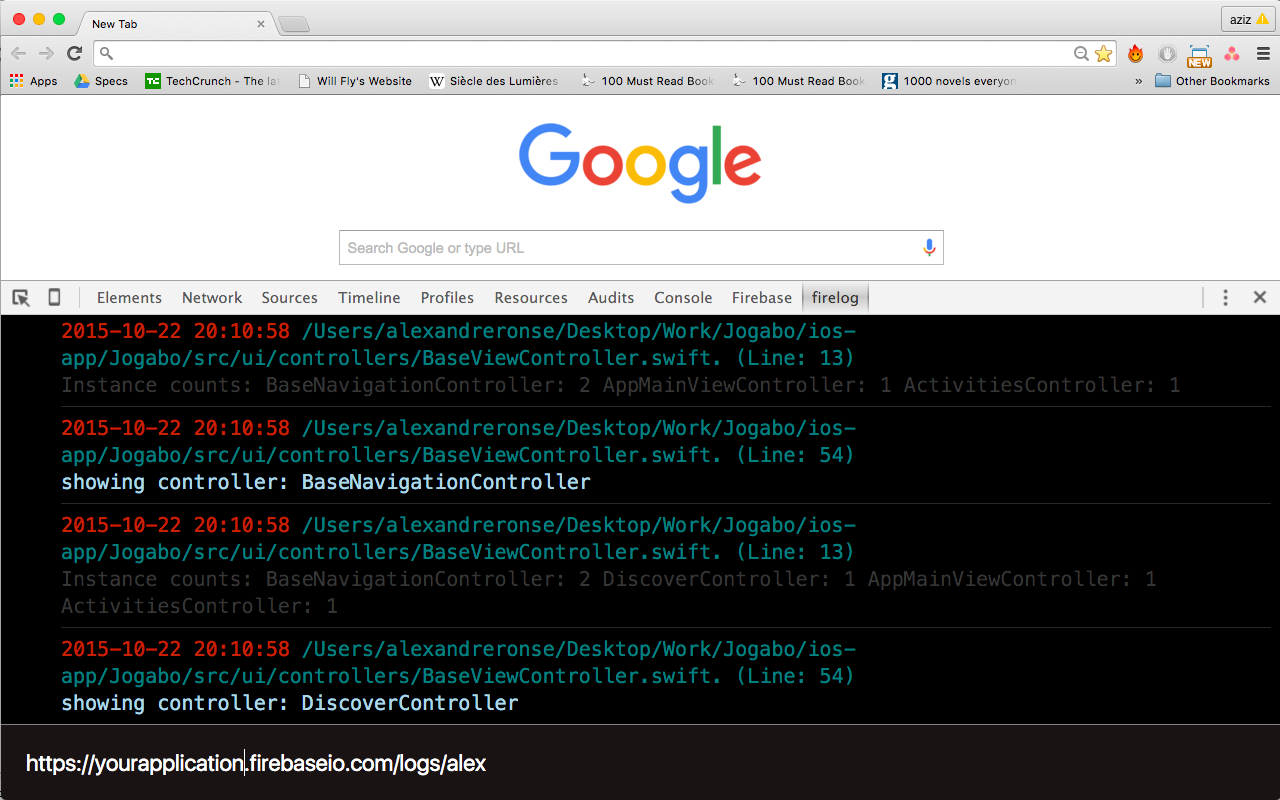1280x800 pixels.
Task: Switch to the Network tab
Action: click(212, 297)
